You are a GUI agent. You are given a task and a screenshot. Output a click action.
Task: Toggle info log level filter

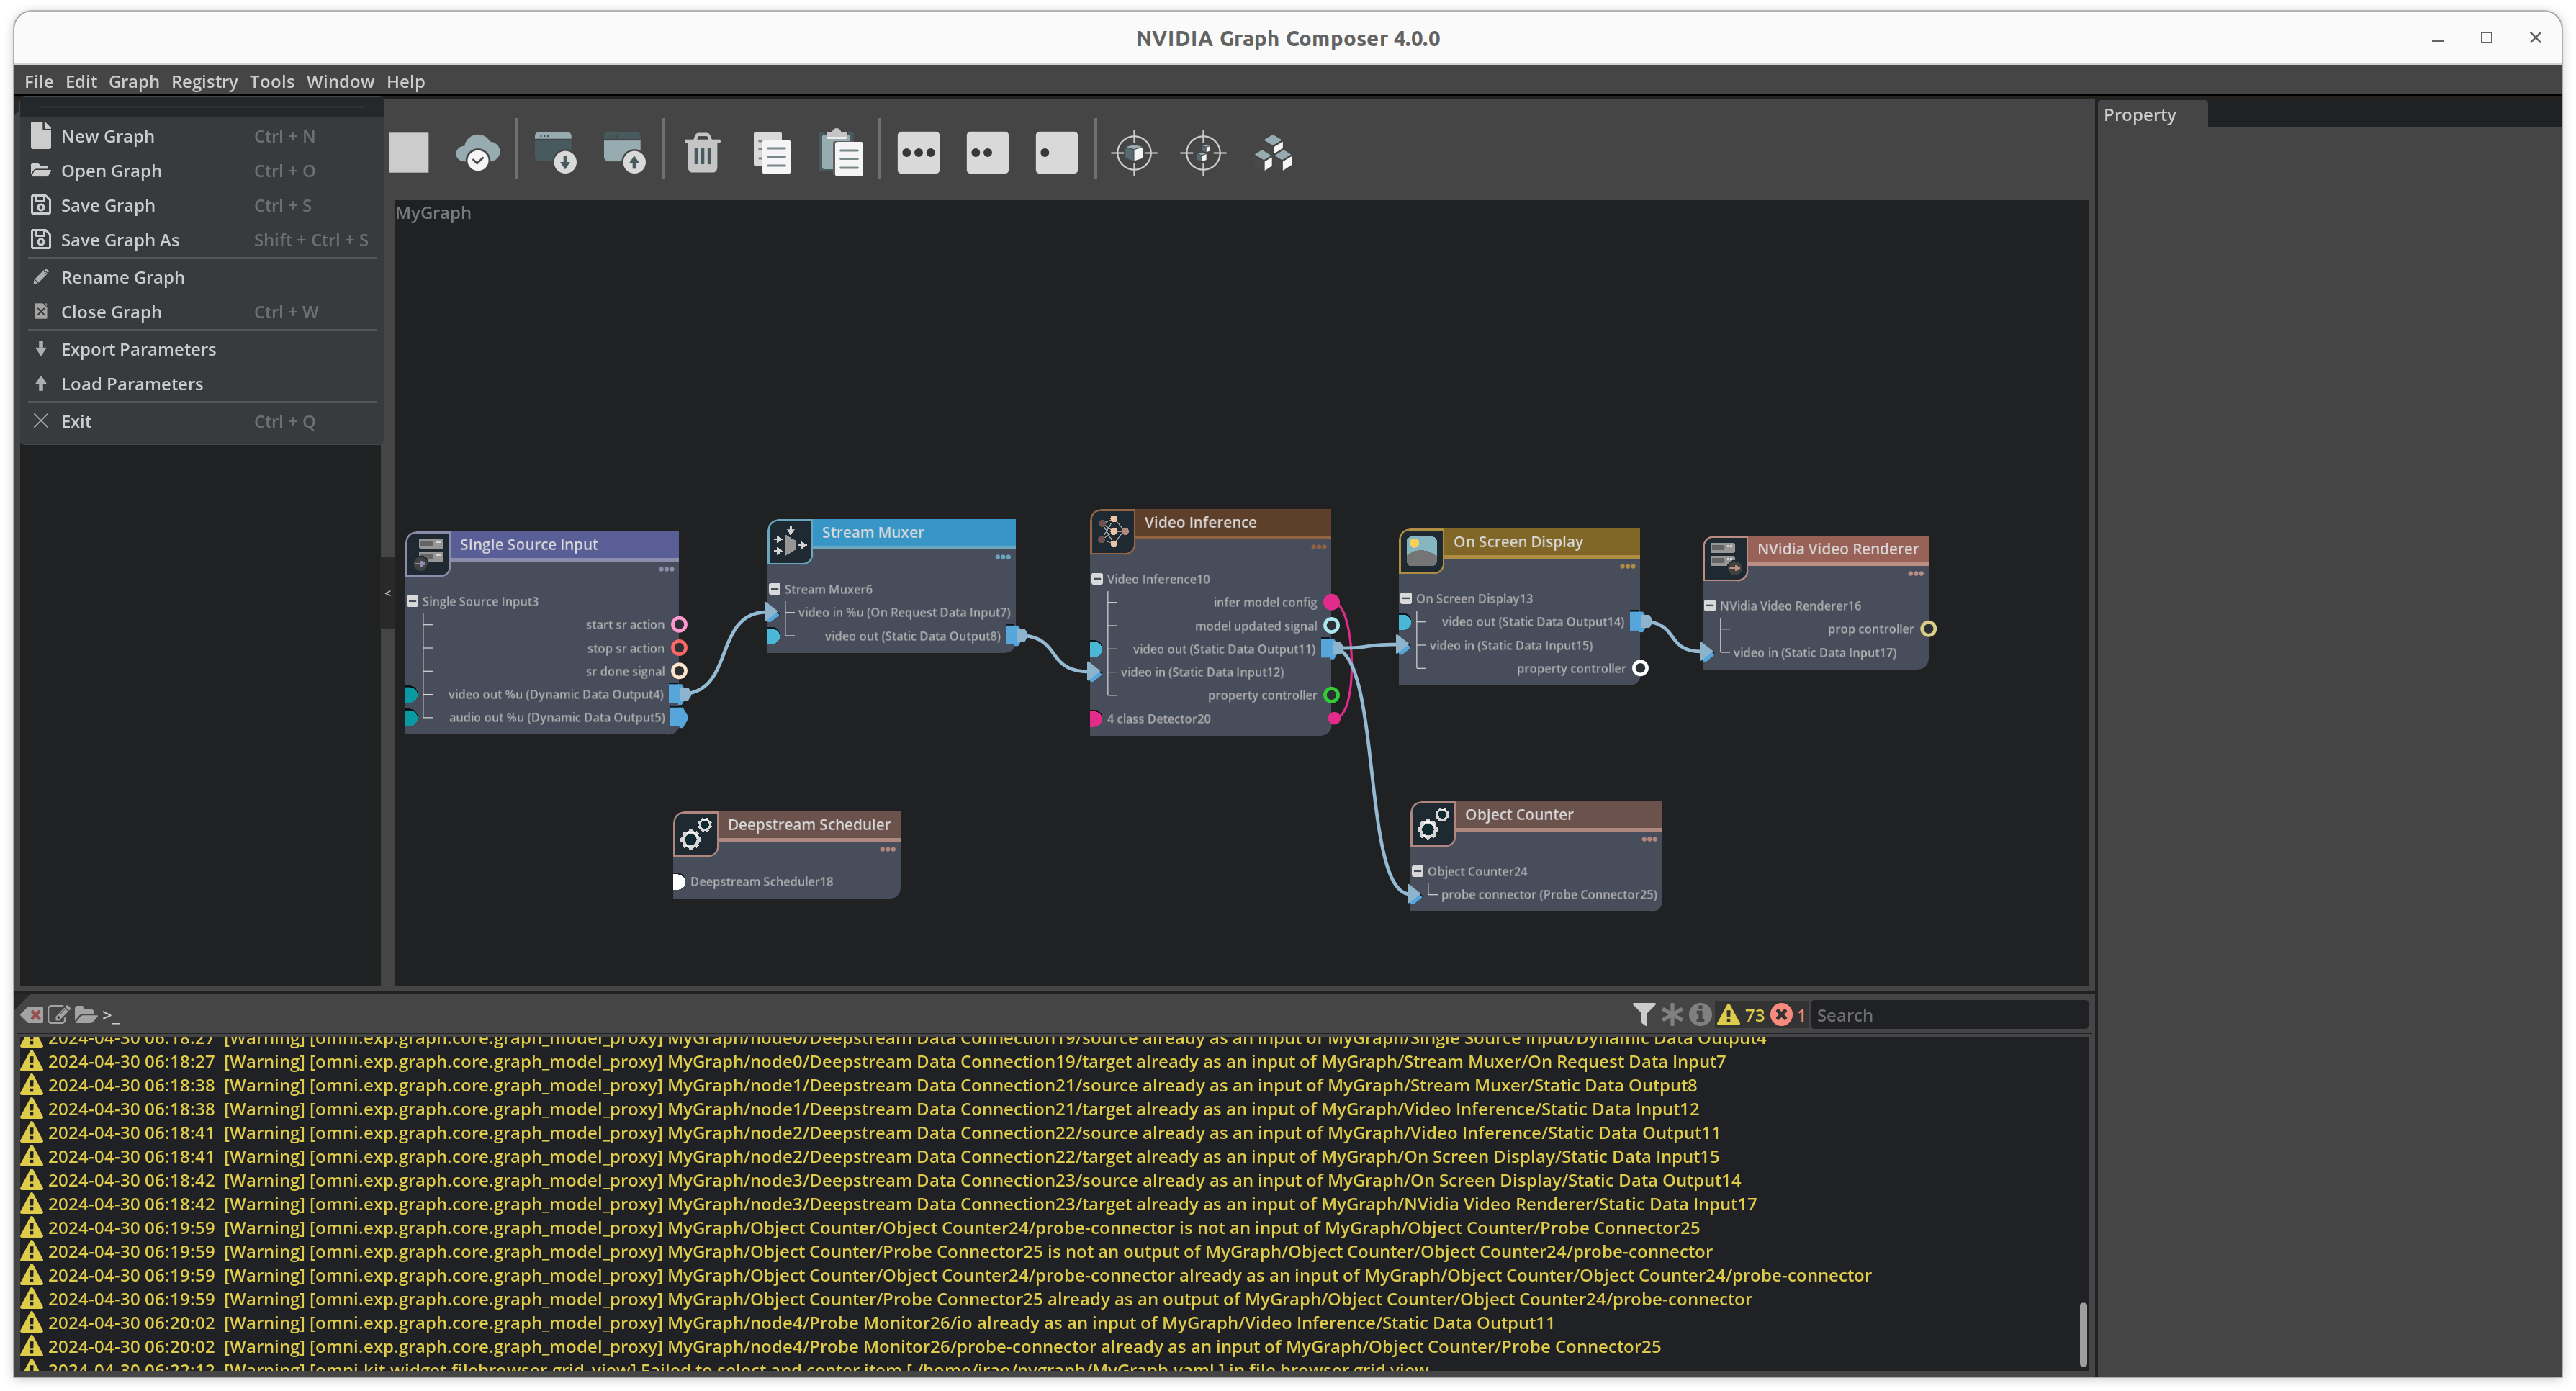(1700, 1015)
